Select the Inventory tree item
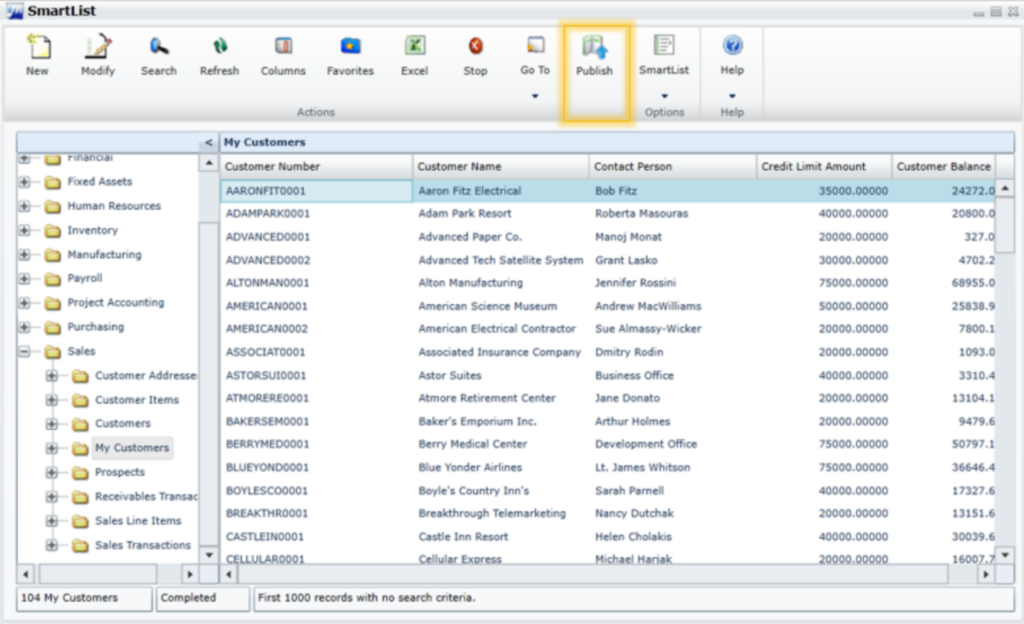Screen dimensions: 1024x624 (93, 230)
